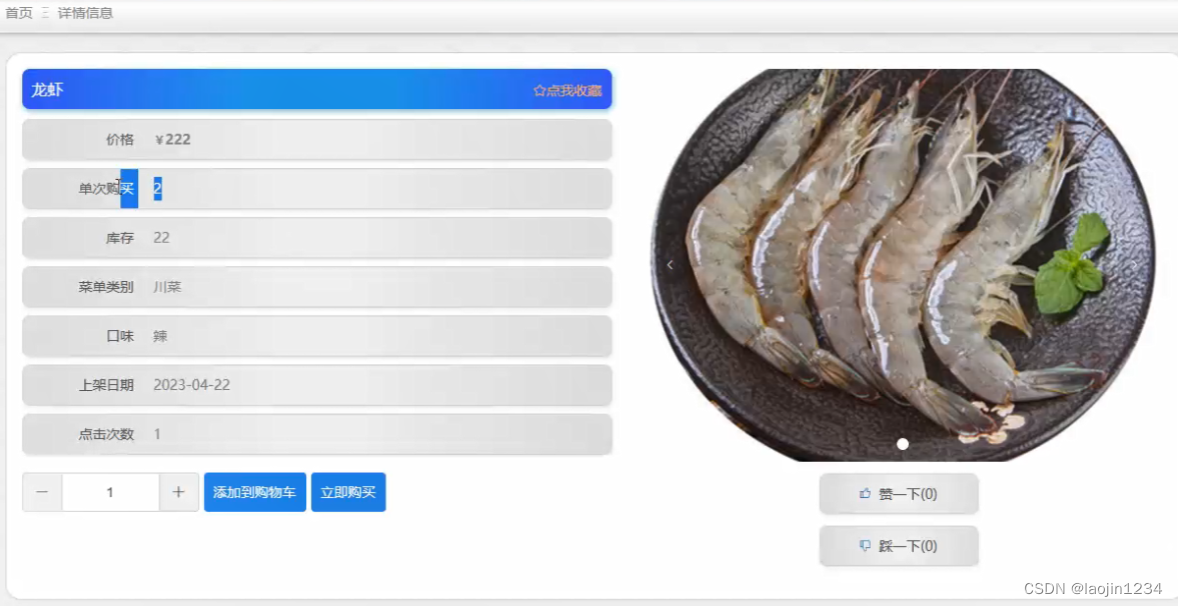The height and width of the screenshot is (606, 1178).
Task: Add item to shopping cart
Action: pyautogui.click(x=255, y=493)
